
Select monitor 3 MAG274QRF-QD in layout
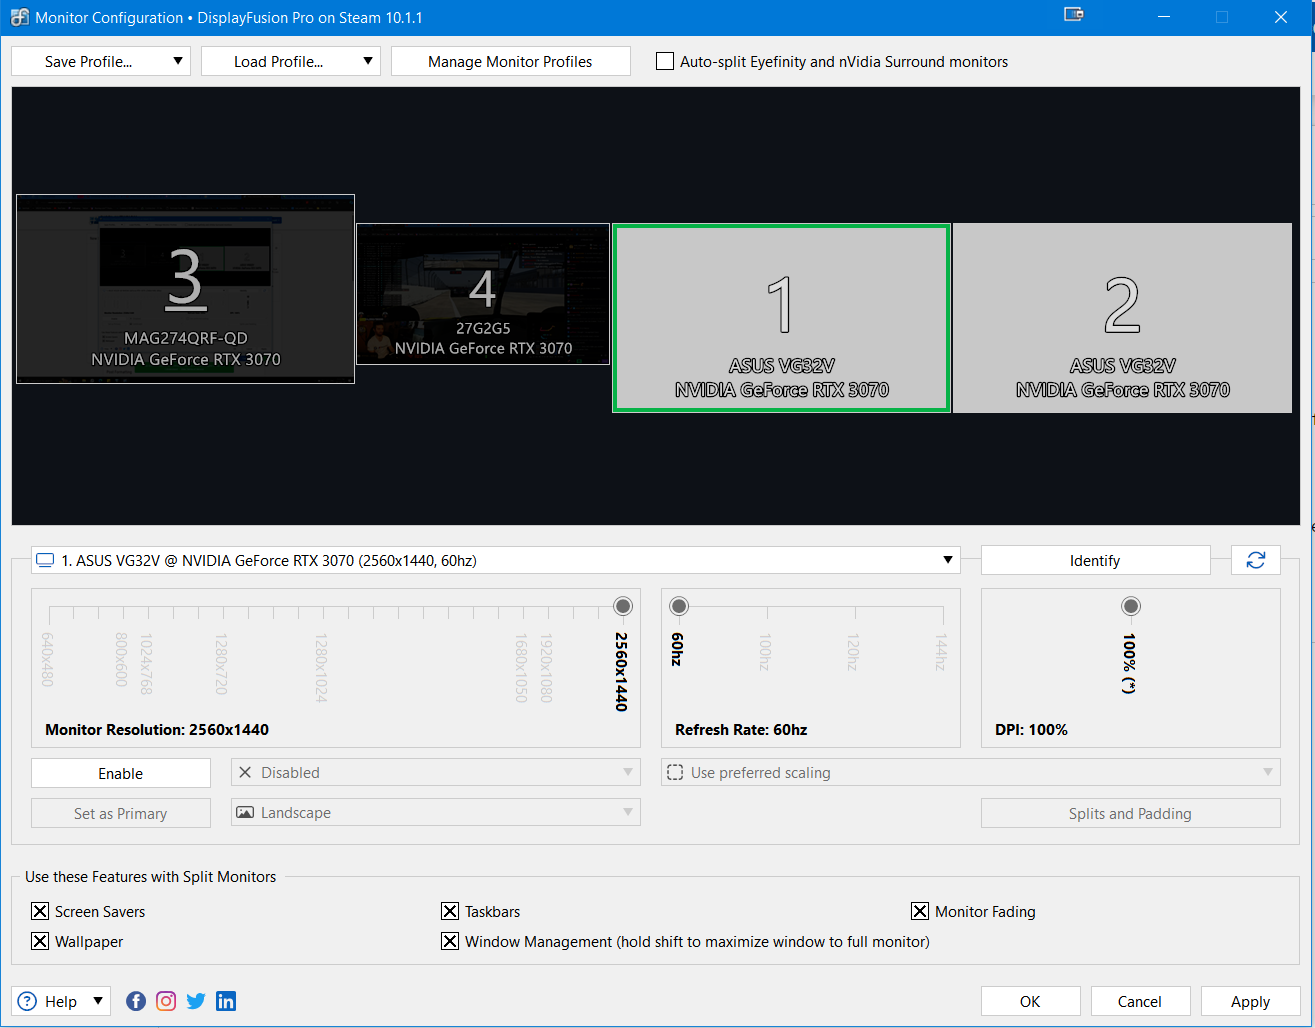point(186,289)
